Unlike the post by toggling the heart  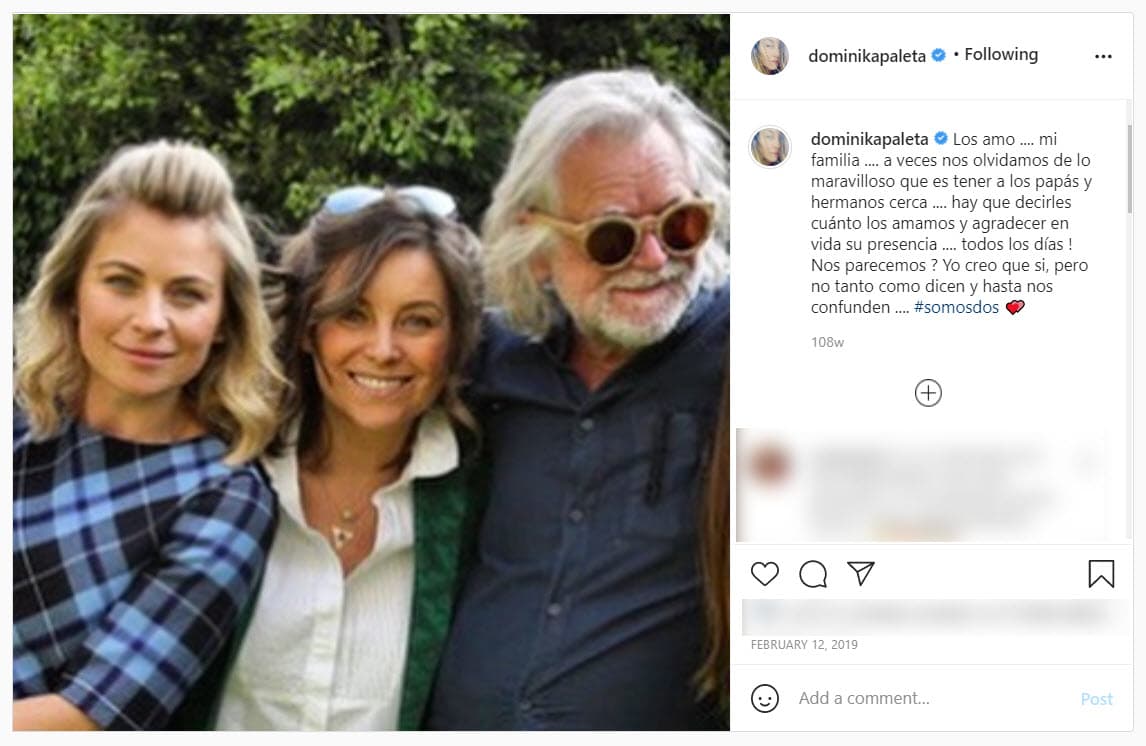click(x=765, y=573)
